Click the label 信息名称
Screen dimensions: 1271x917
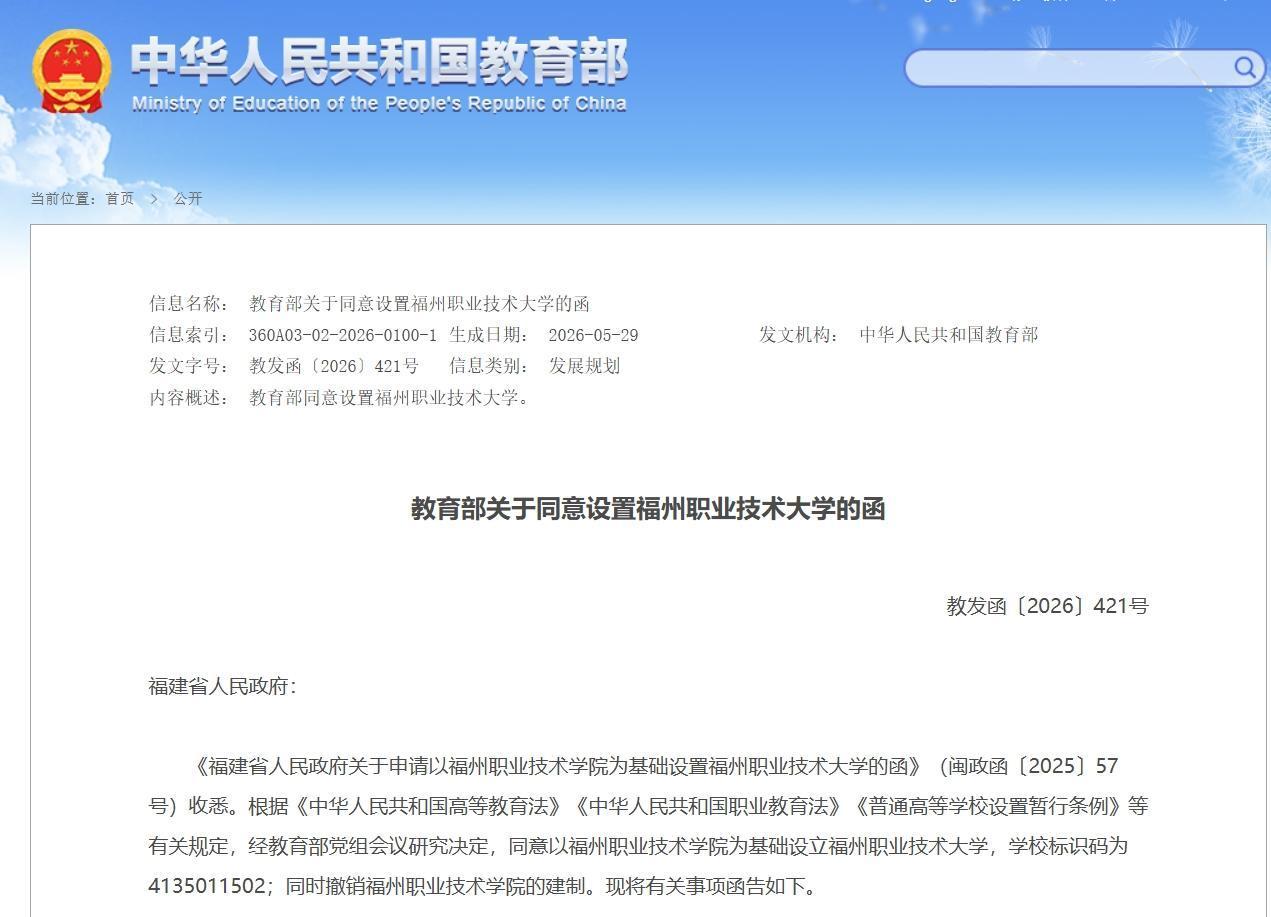pyautogui.click(x=189, y=303)
